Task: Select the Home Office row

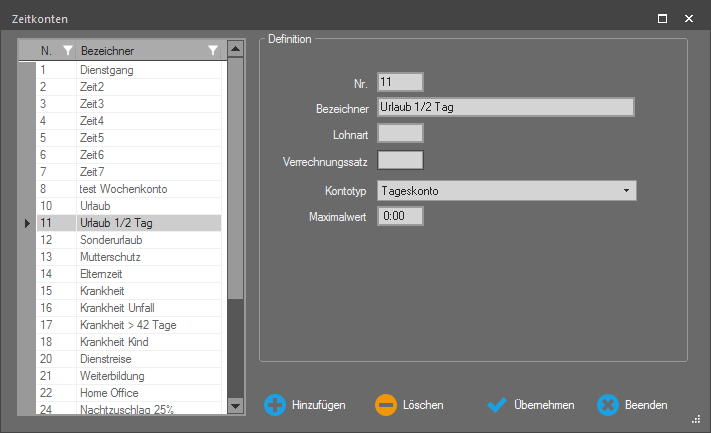Action: pyautogui.click(x=109, y=391)
